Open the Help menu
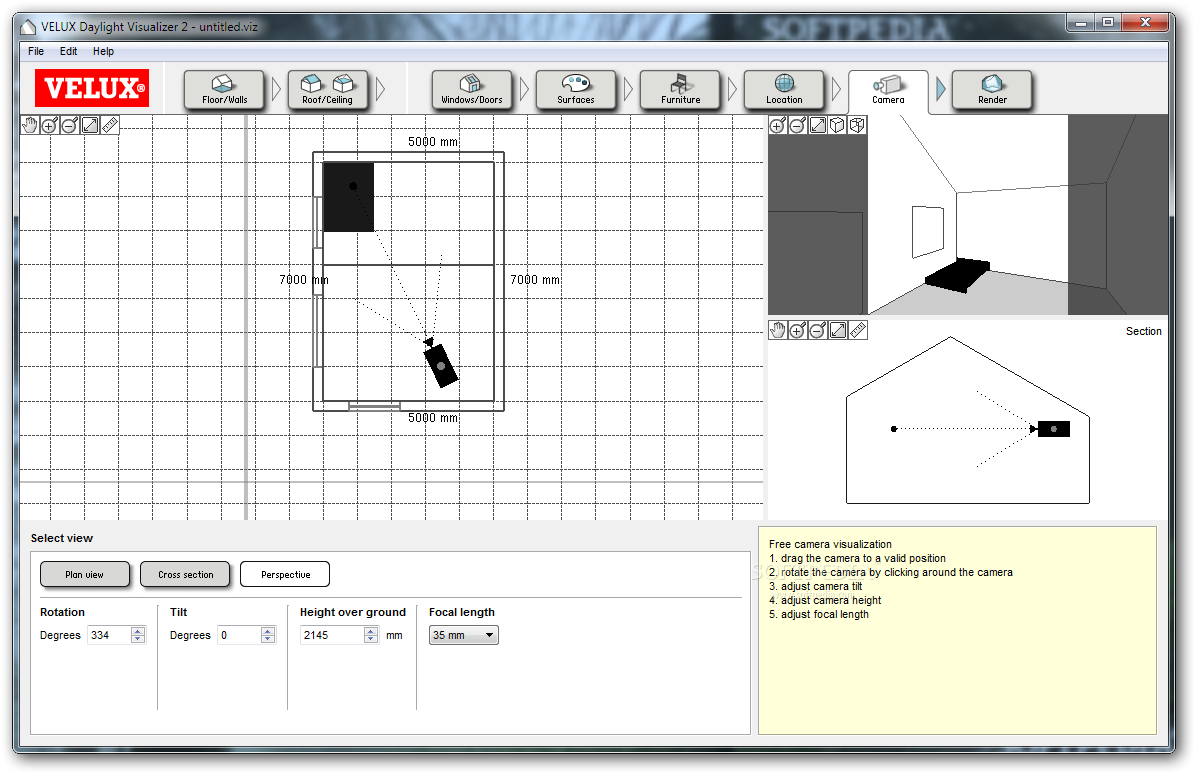The width and height of the screenshot is (1196, 774). click(x=104, y=51)
